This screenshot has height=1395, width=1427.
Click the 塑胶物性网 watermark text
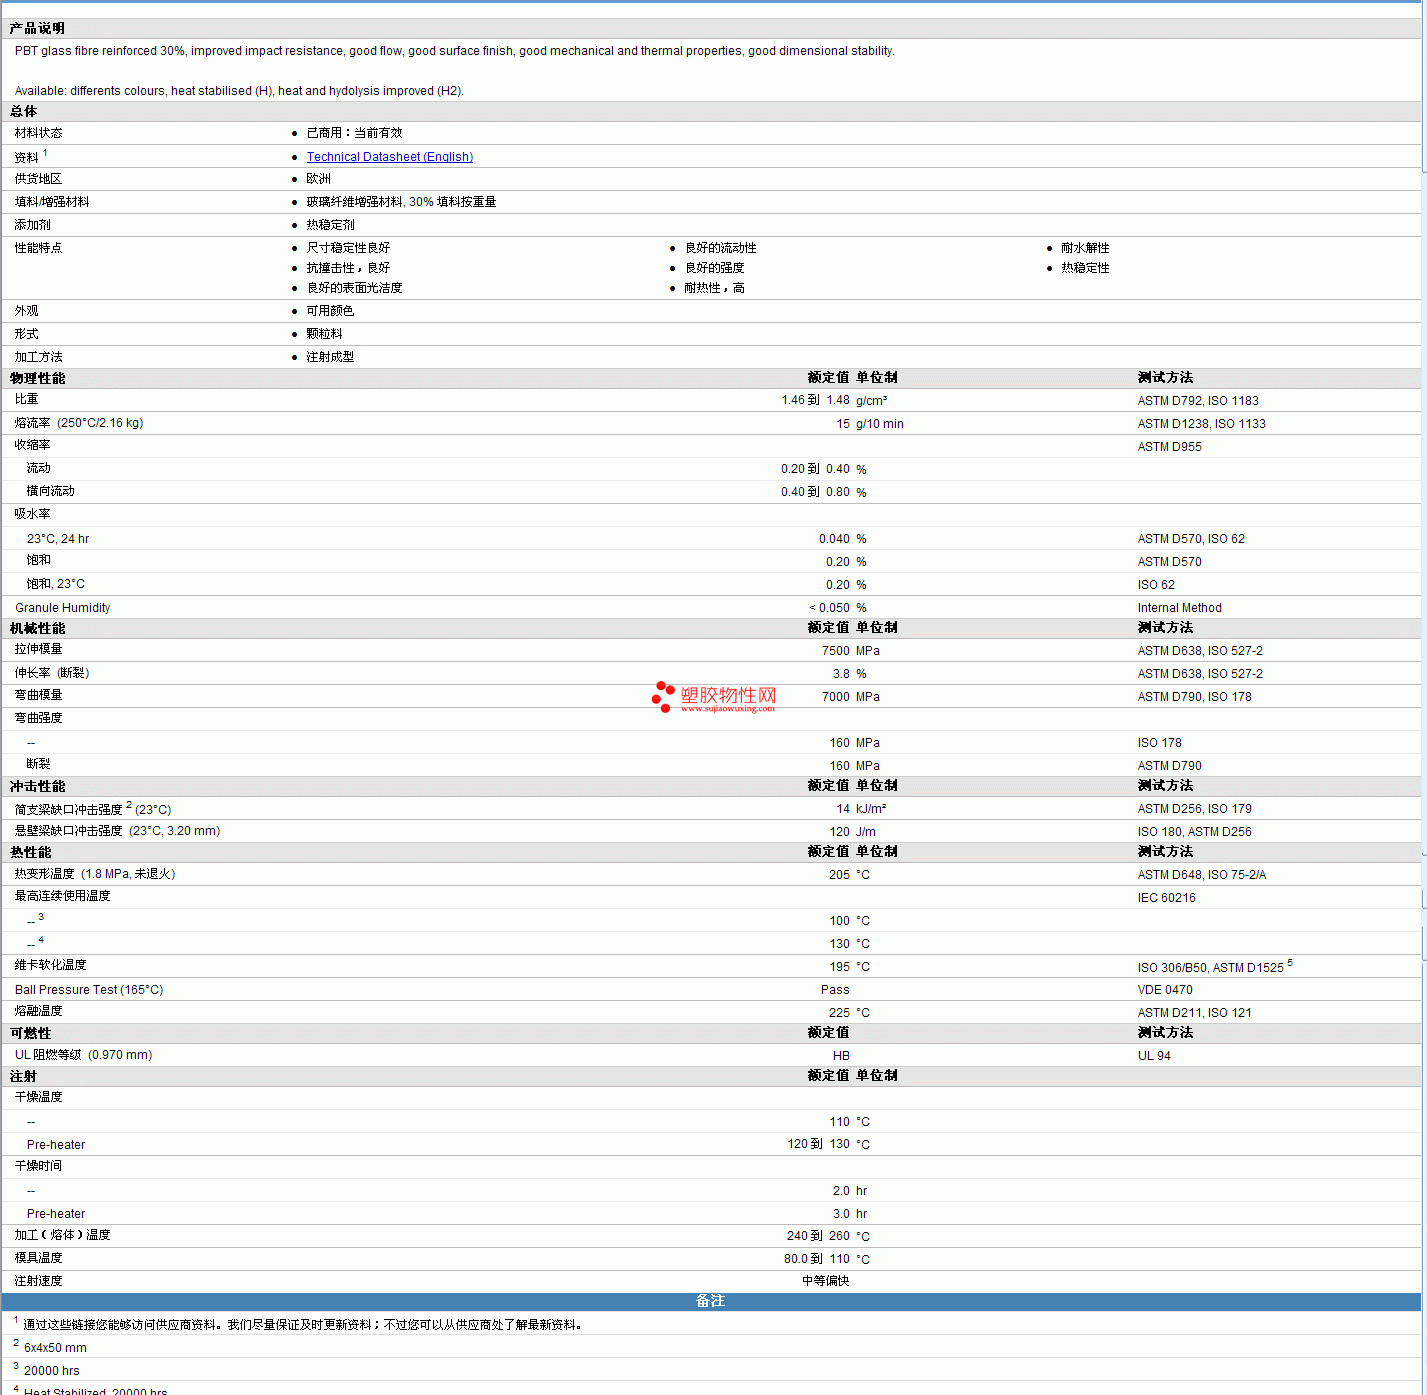[728, 696]
